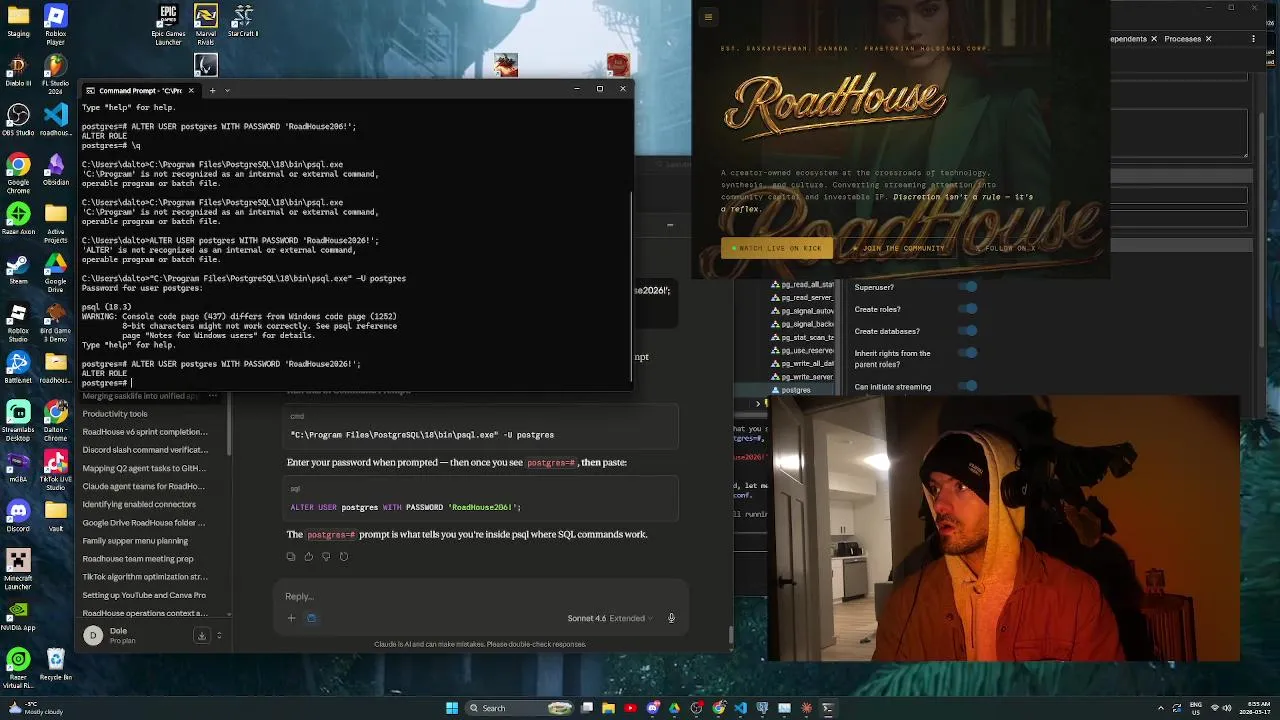This screenshot has height=720, width=1280.
Task: Click the Command Prompt vertical scrollbar
Action: pyautogui.click(x=631, y=284)
